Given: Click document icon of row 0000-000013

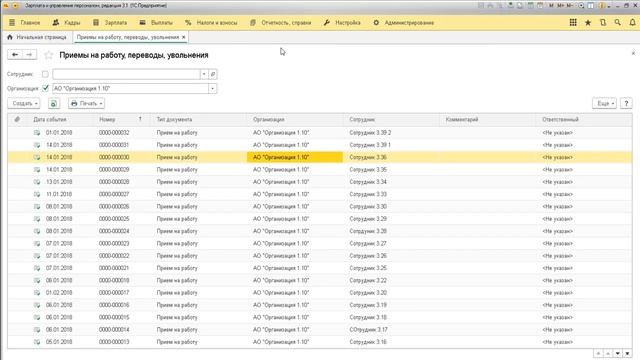Looking at the screenshot, I should tap(37, 342).
